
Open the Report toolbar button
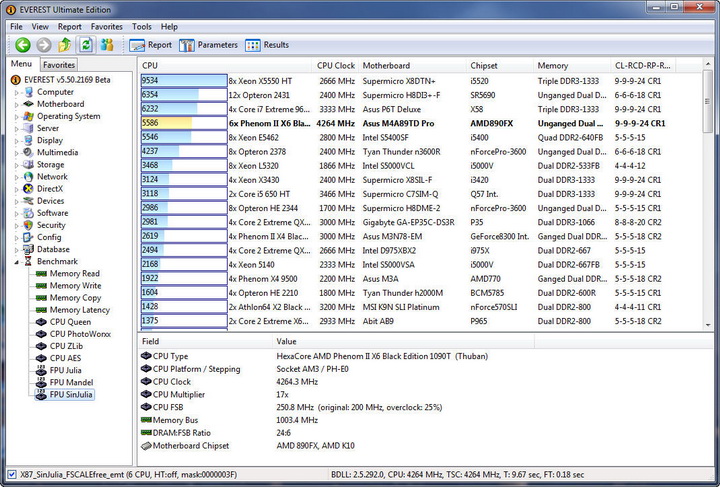click(150, 45)
